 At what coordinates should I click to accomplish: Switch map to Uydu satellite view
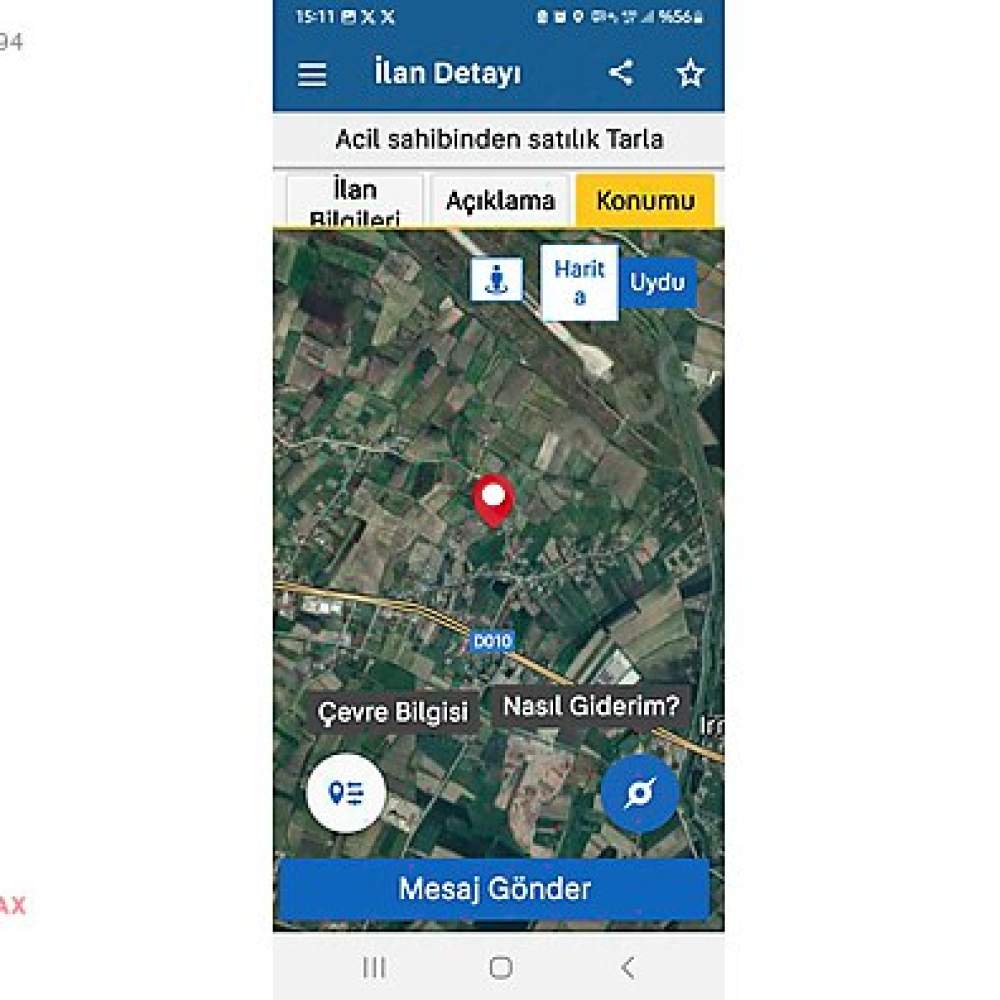click(x=657, y=282)
